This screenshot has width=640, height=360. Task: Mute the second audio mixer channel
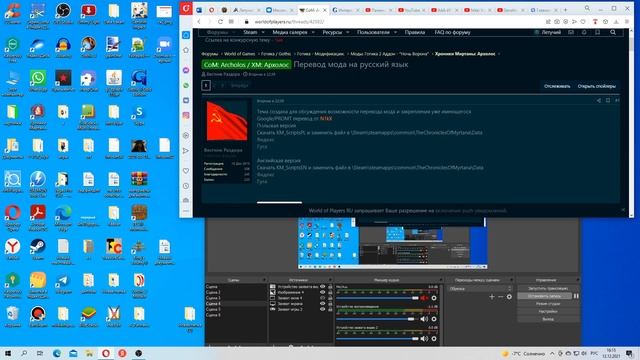pos(424,319)
